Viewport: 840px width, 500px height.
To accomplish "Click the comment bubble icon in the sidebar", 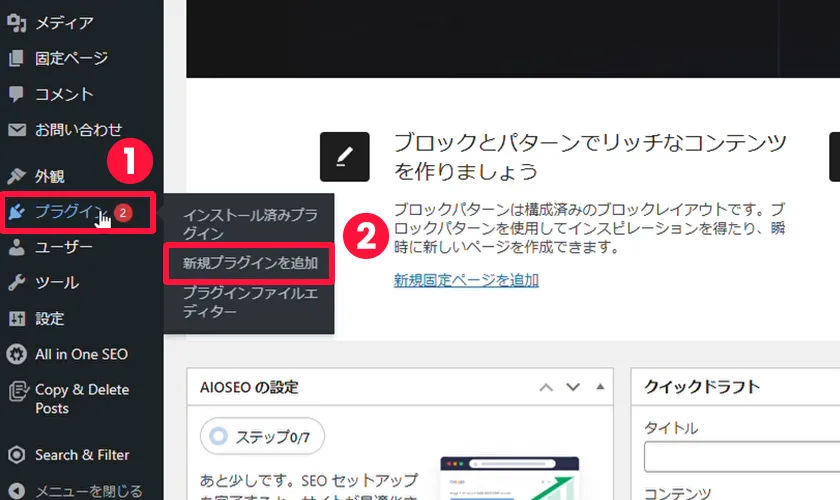I will (x=16, y=94).
